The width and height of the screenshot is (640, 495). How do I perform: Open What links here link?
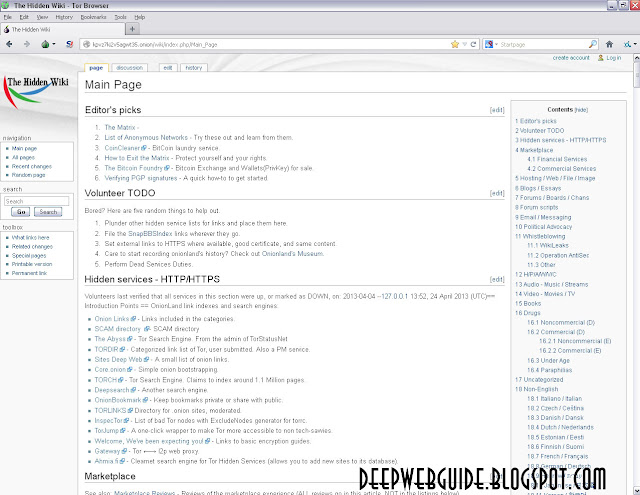pos(30,238)
